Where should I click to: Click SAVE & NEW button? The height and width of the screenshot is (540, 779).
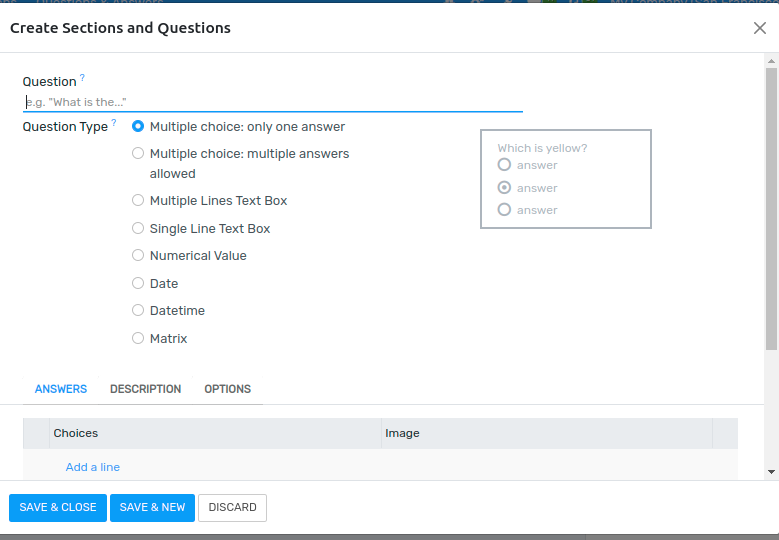point(152,507)
